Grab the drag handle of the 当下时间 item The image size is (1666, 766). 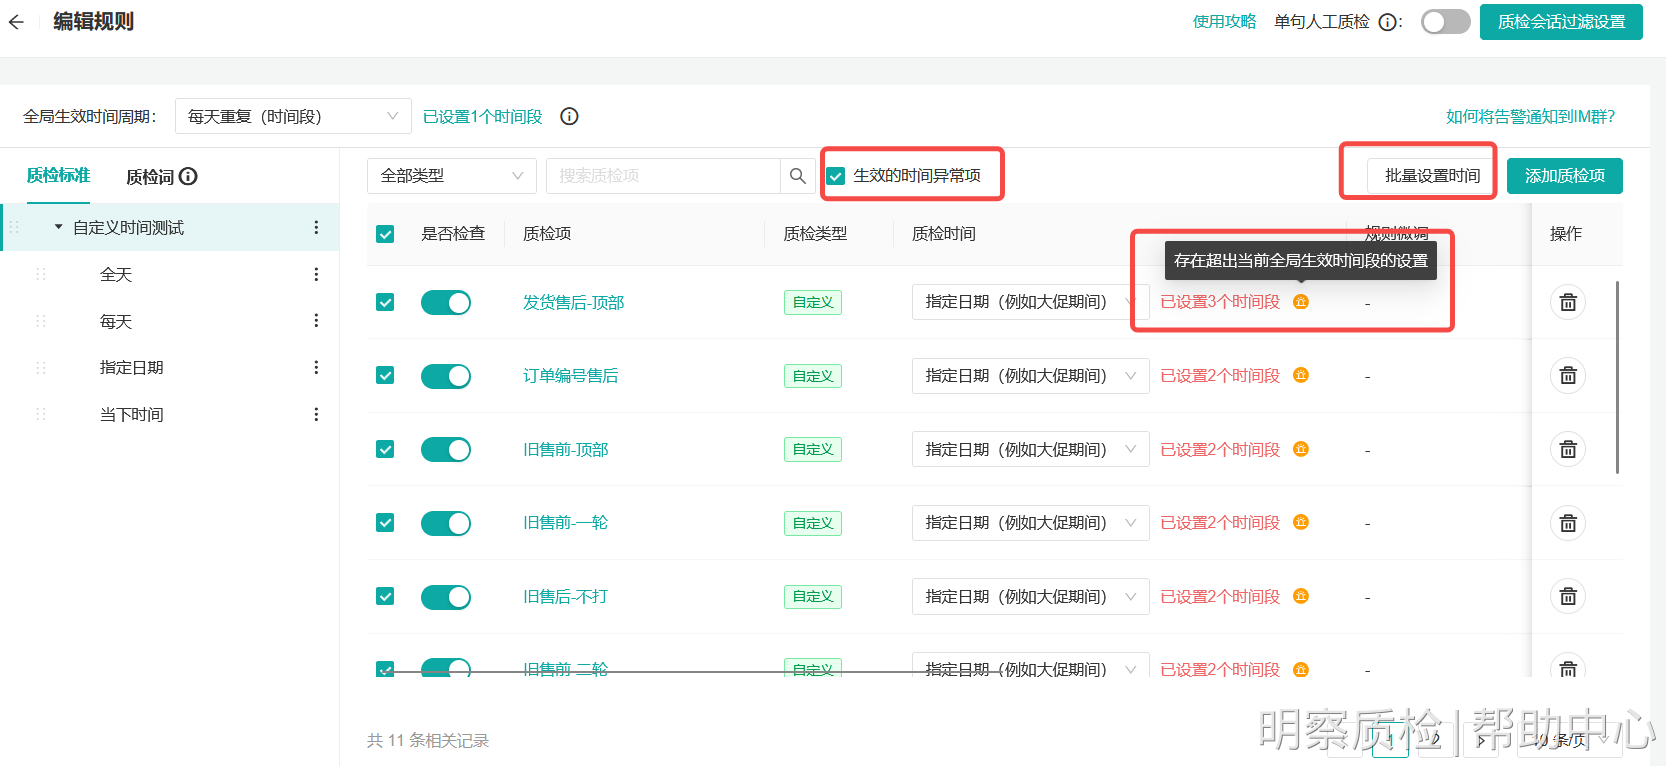pos(41,414)
